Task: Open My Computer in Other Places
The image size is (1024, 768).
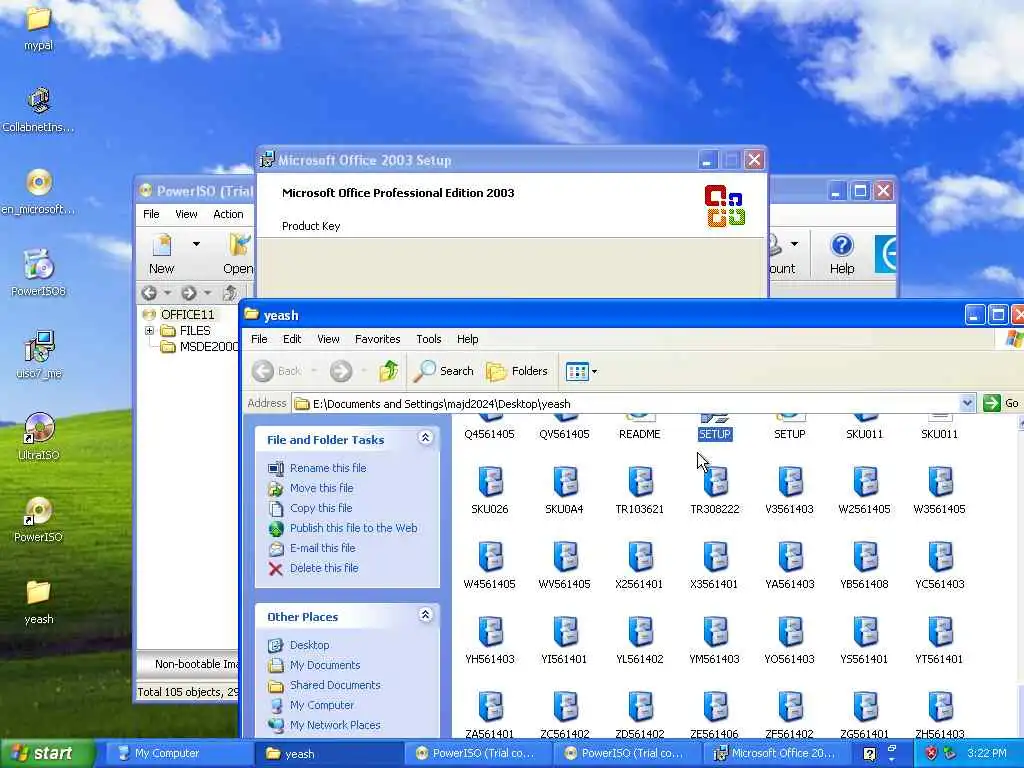Action: coord(322,705)
